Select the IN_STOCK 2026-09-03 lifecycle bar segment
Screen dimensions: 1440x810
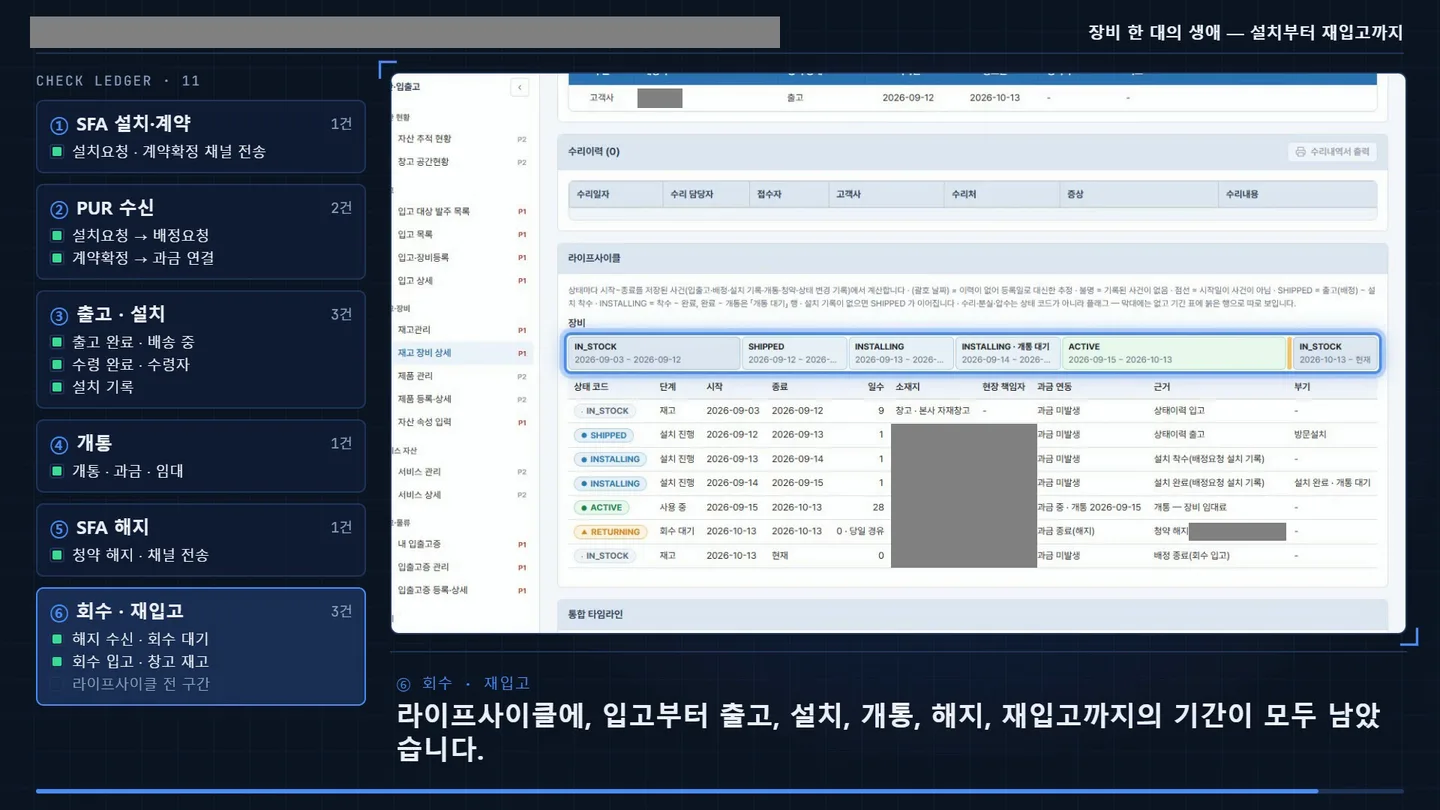[x=654, y=353]
